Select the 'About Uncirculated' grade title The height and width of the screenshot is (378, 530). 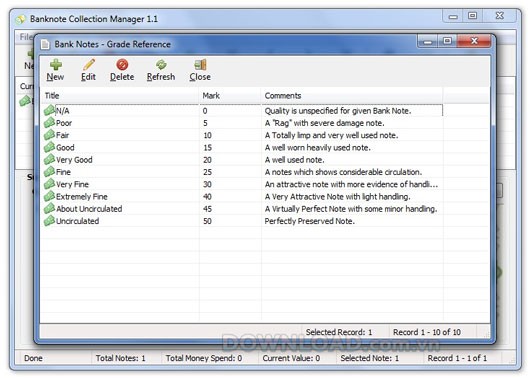pos(89,209)
